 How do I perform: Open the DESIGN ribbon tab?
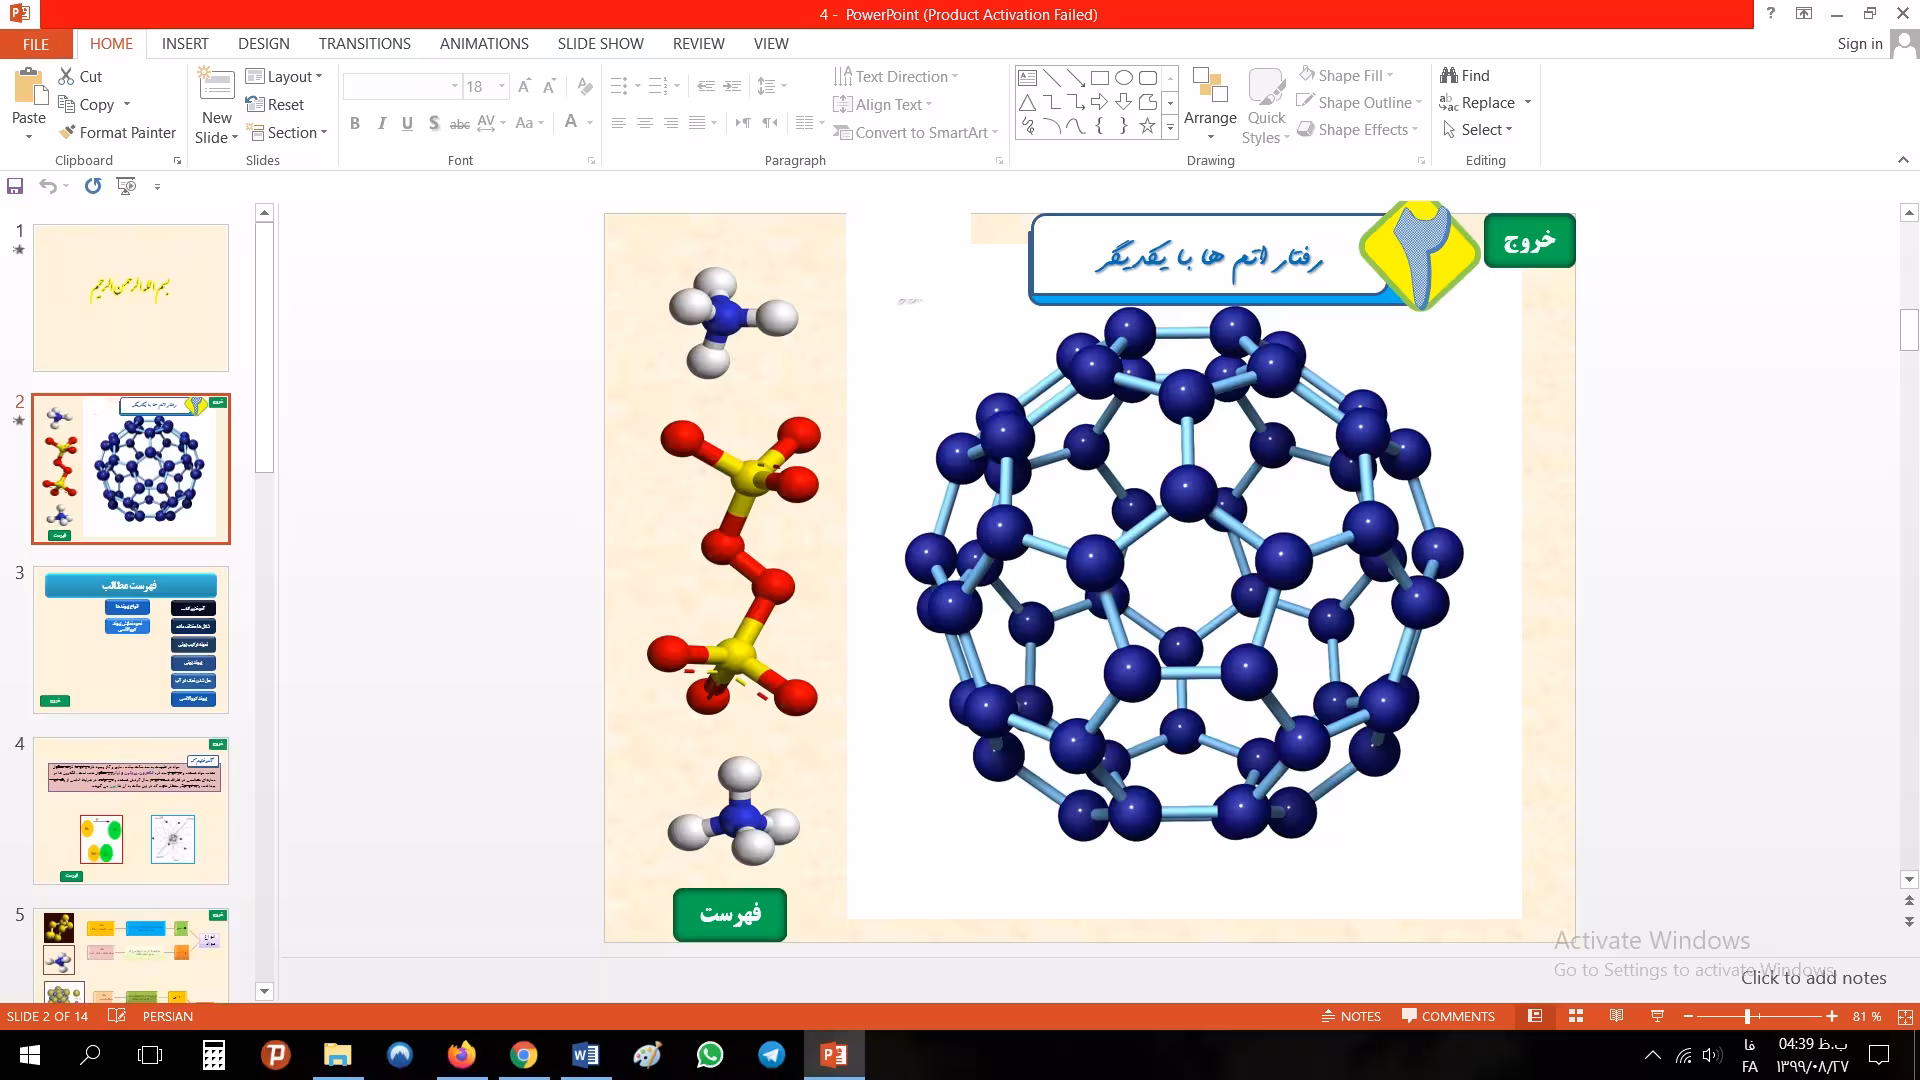(x=264, y=44)
